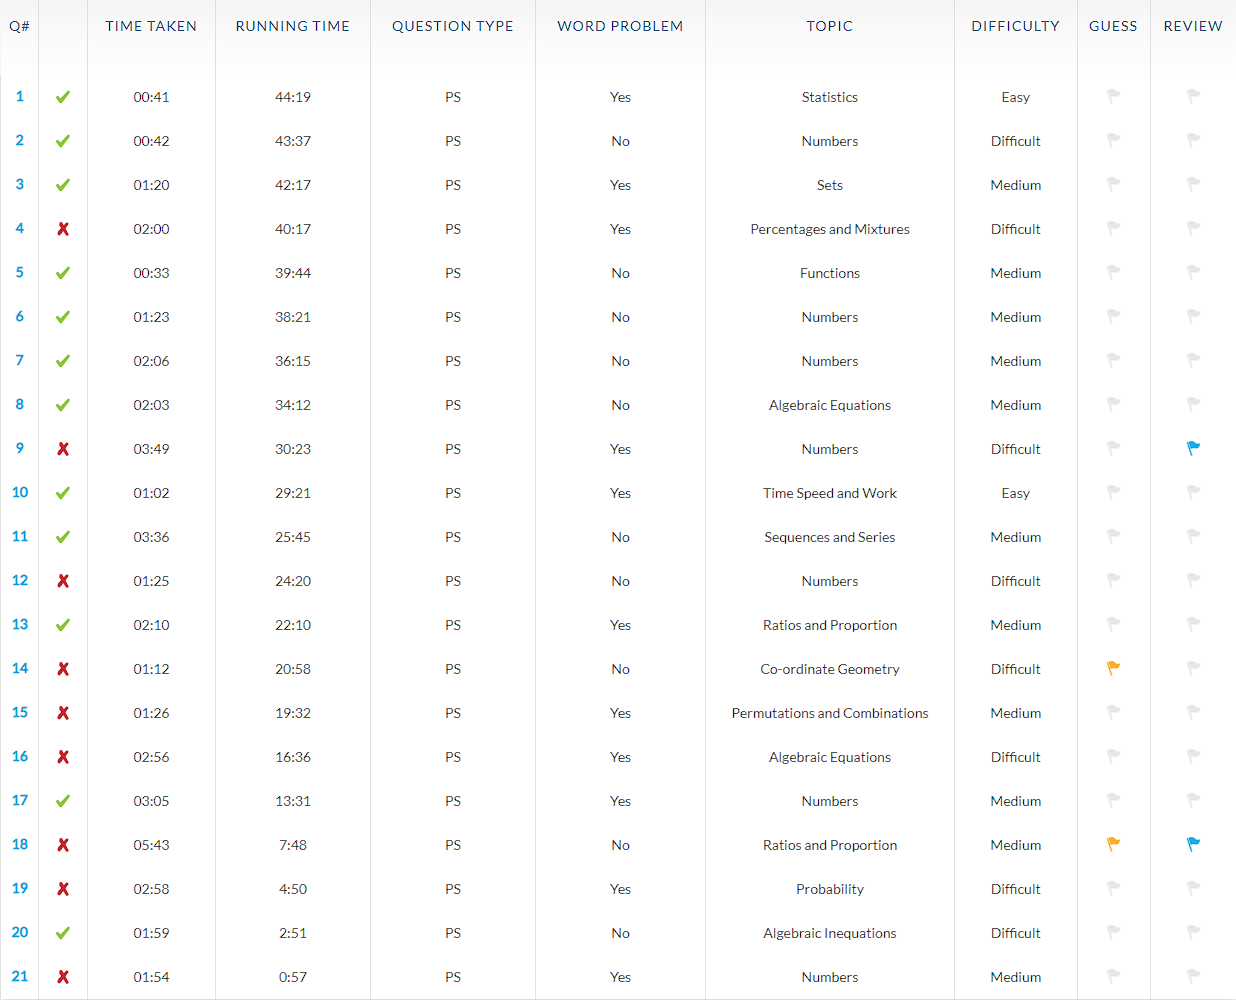The height and width of the screenshot is (1000, 1236).
Task: Sort the table by Time Taken
Action: tap(151, 26)
